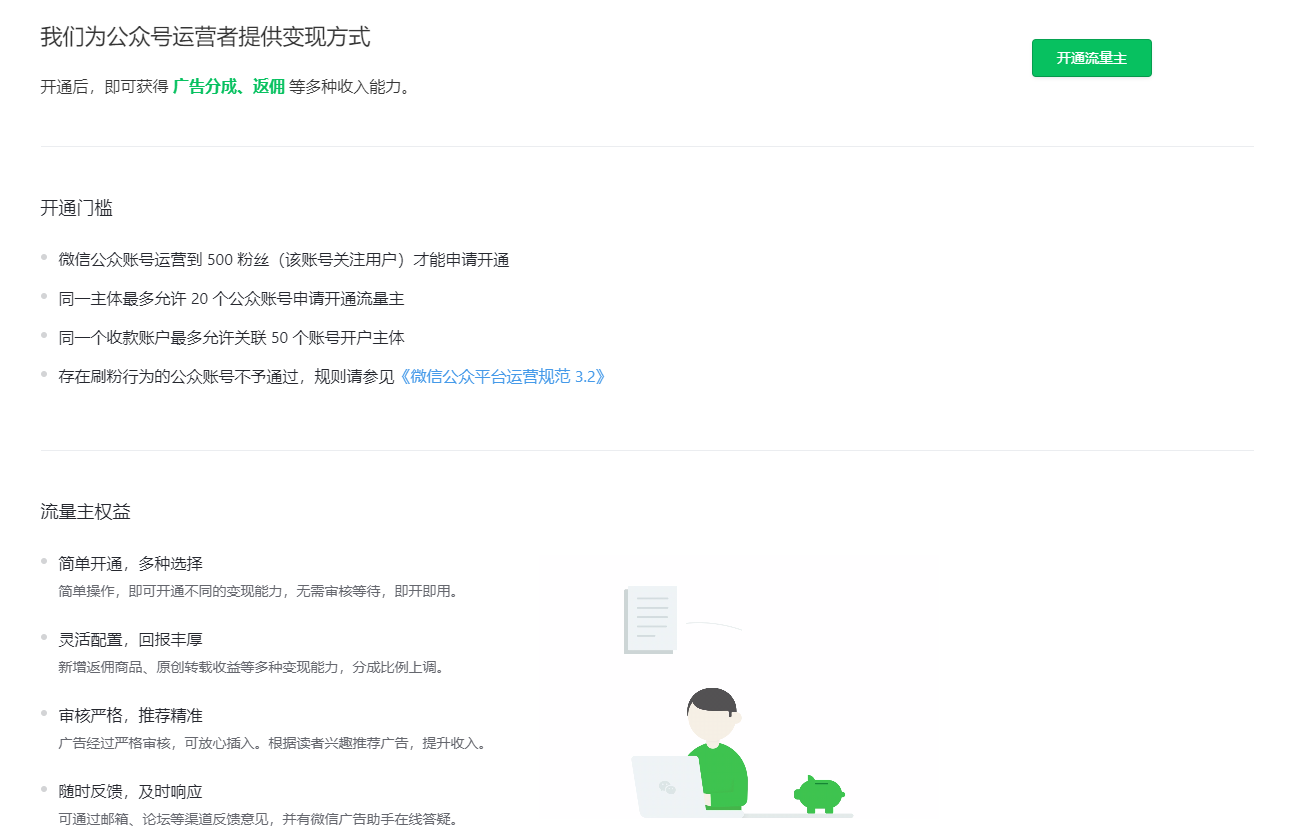Click the 开通流量主 green button
Viewport: 1294px width, 836px height.
pos(1091,58)
